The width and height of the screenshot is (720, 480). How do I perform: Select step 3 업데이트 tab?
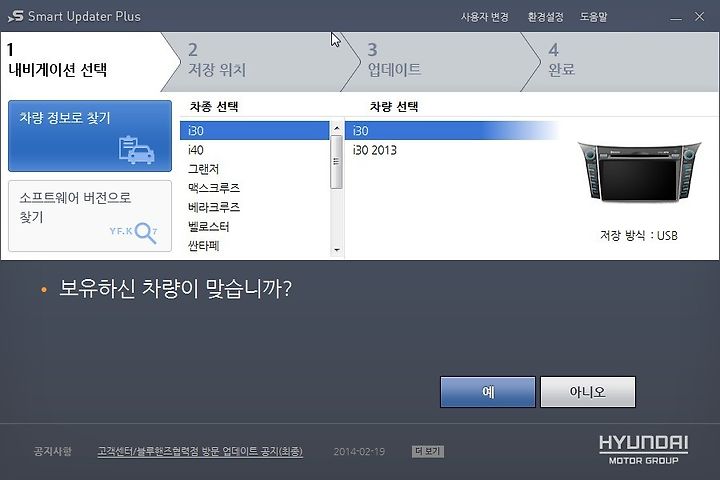(x=441, y=62)
